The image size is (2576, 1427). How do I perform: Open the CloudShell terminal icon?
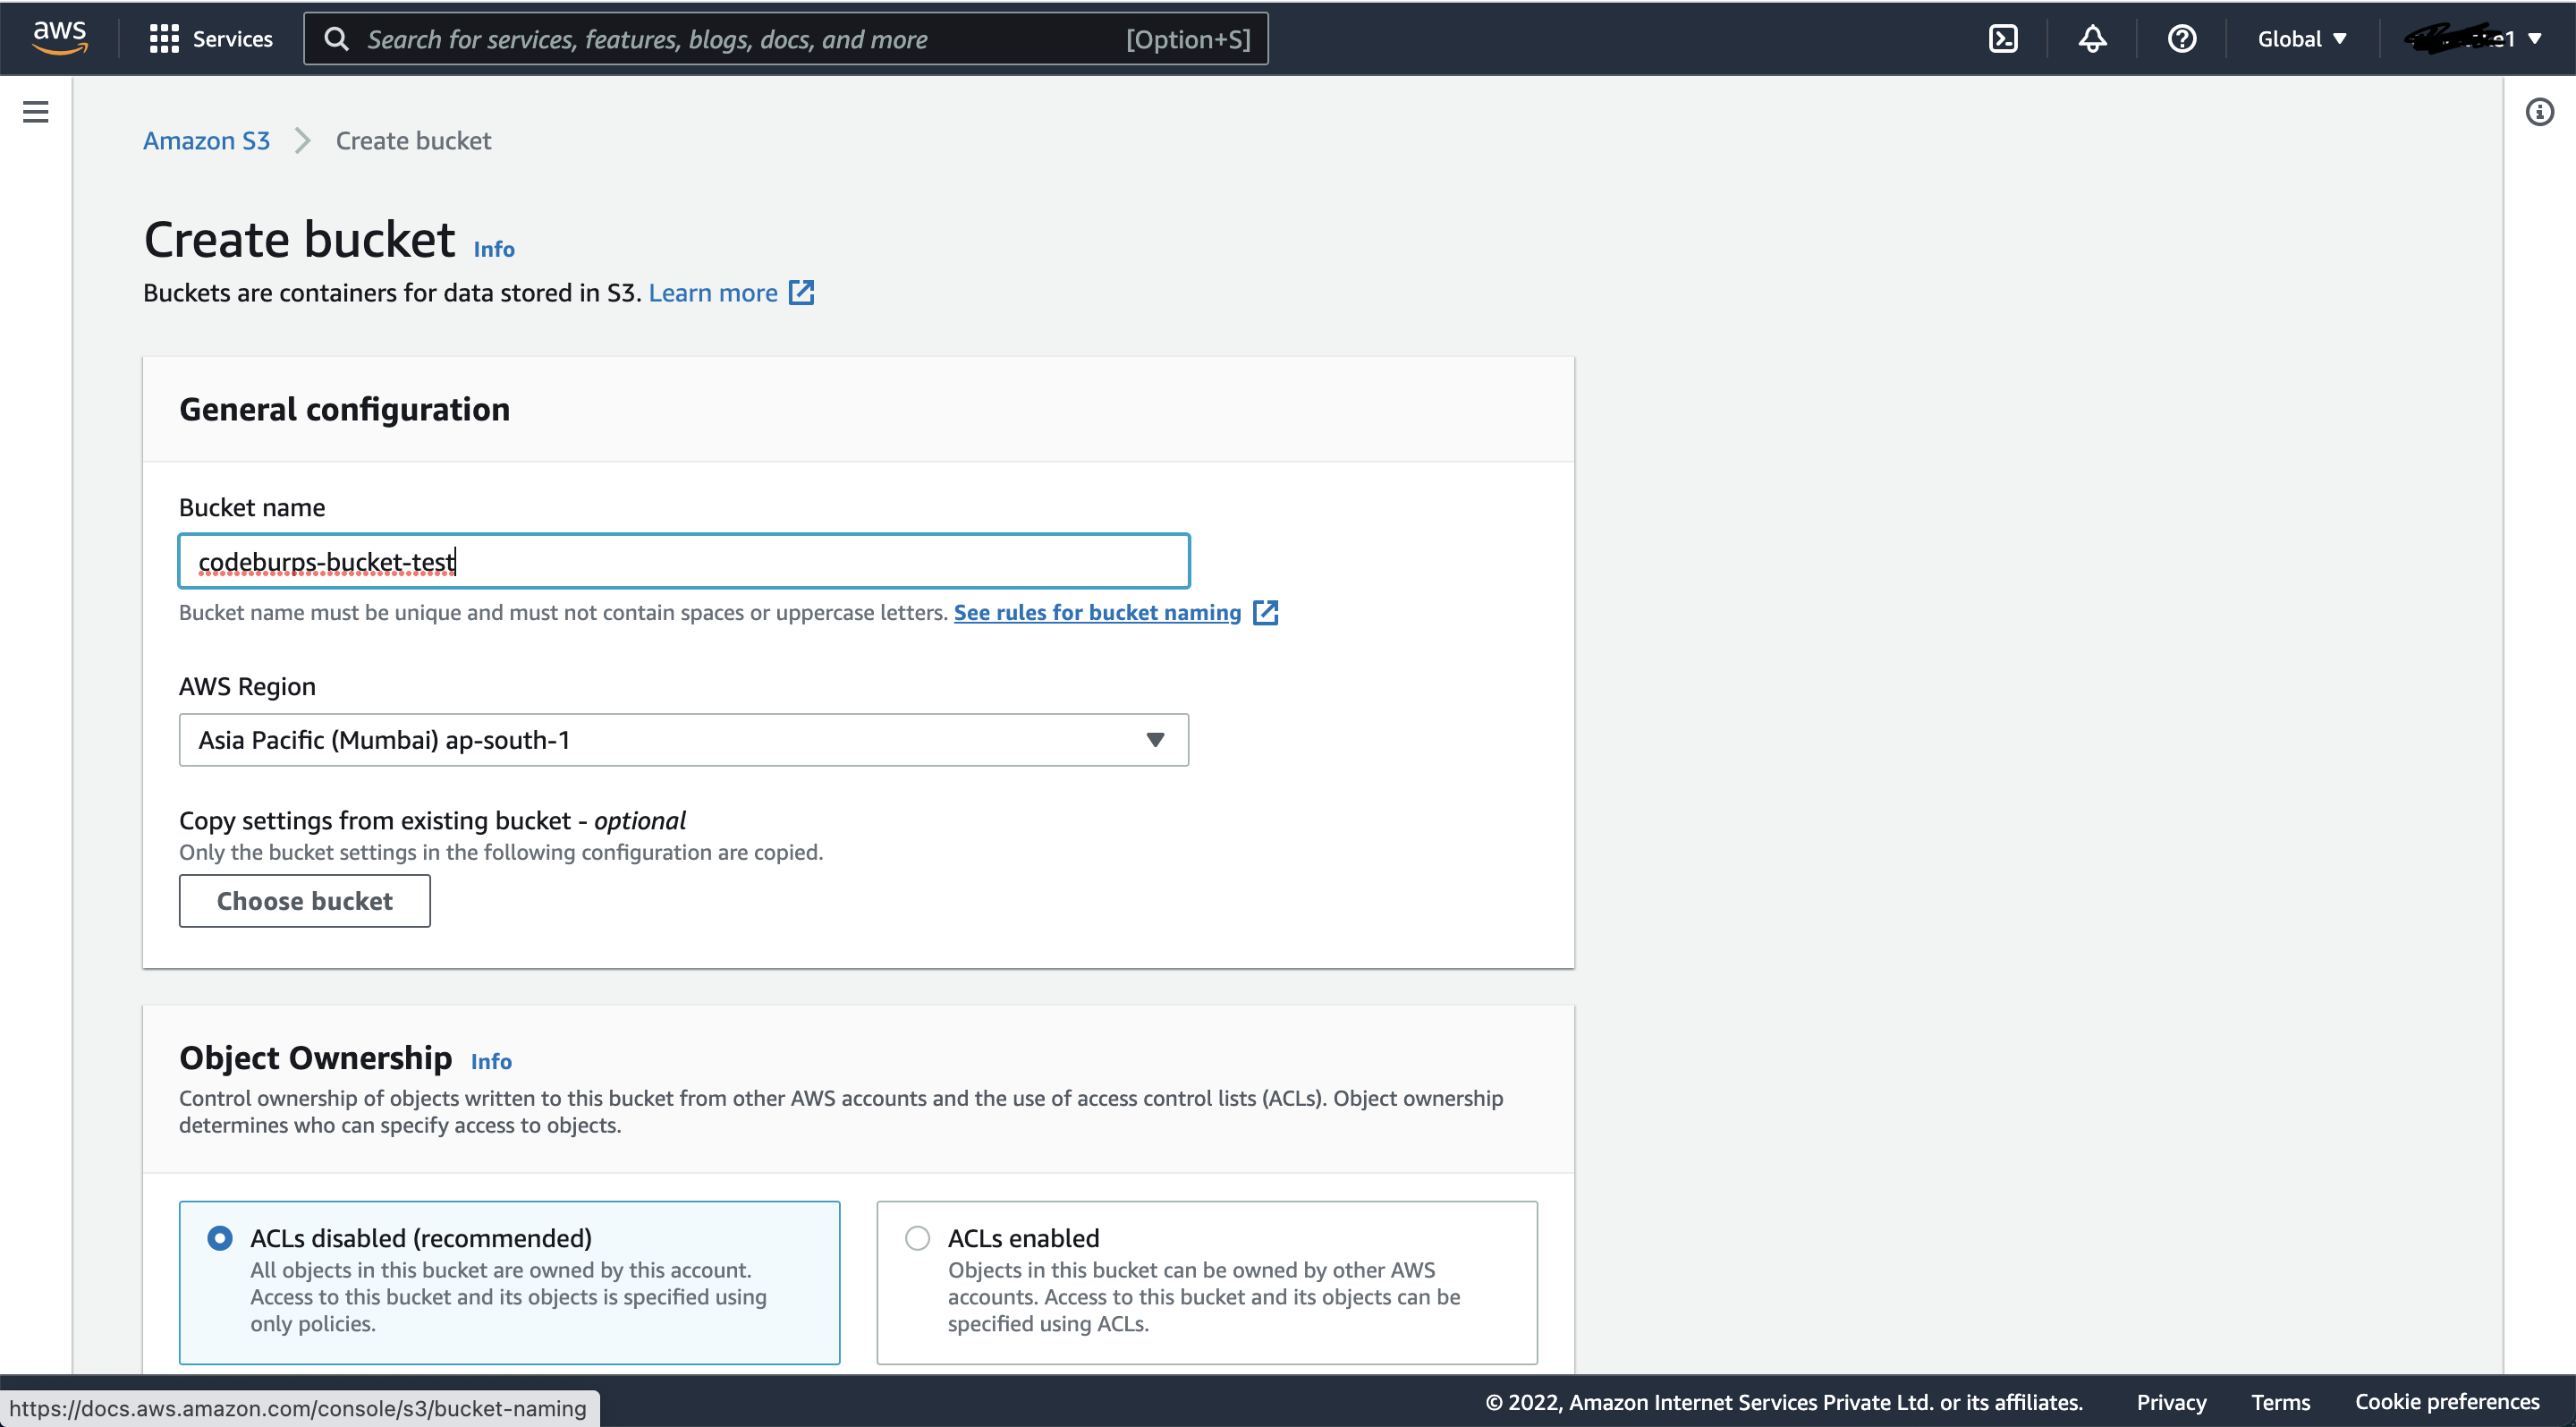2003,39
